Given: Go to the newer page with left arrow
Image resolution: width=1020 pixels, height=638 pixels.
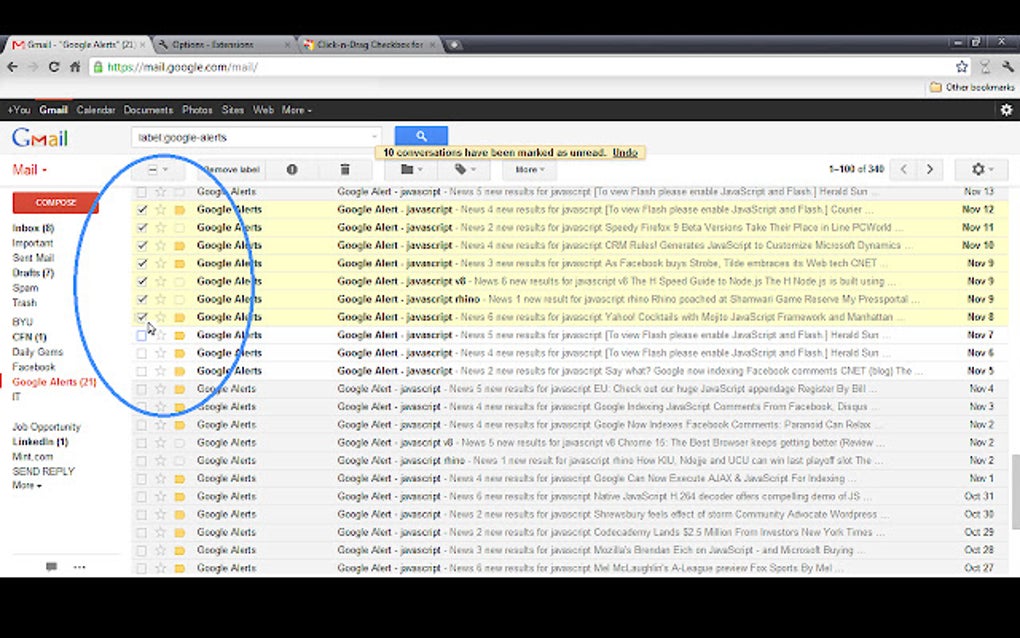Looking at the screenshot, I should pyautogui.click(x=903, y=169).
